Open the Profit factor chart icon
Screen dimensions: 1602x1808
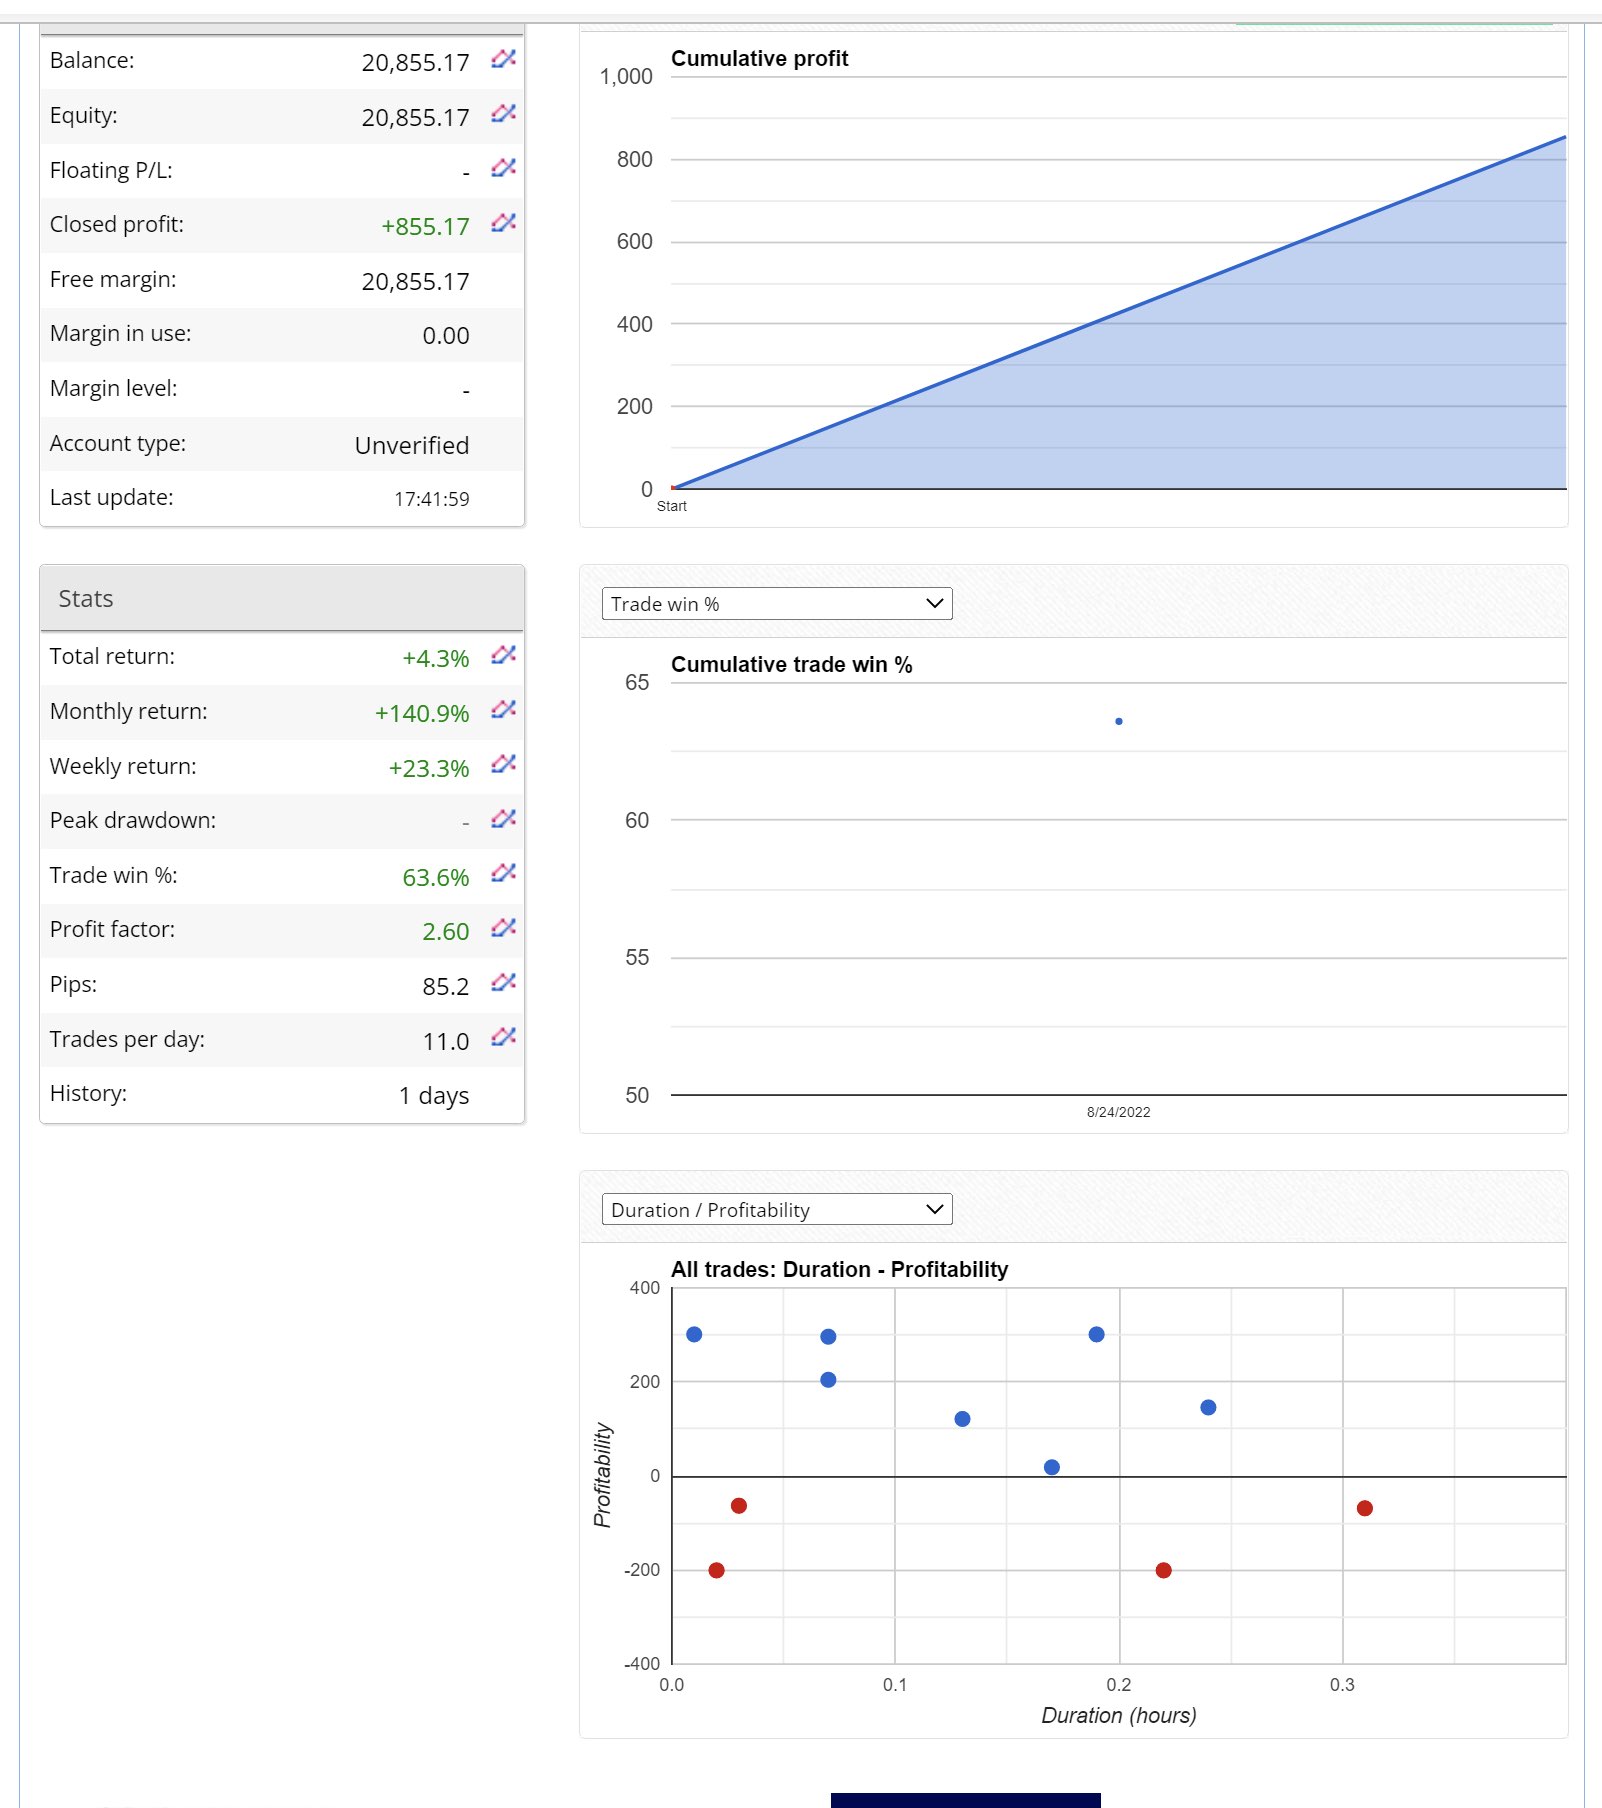[x=503, y=928]
